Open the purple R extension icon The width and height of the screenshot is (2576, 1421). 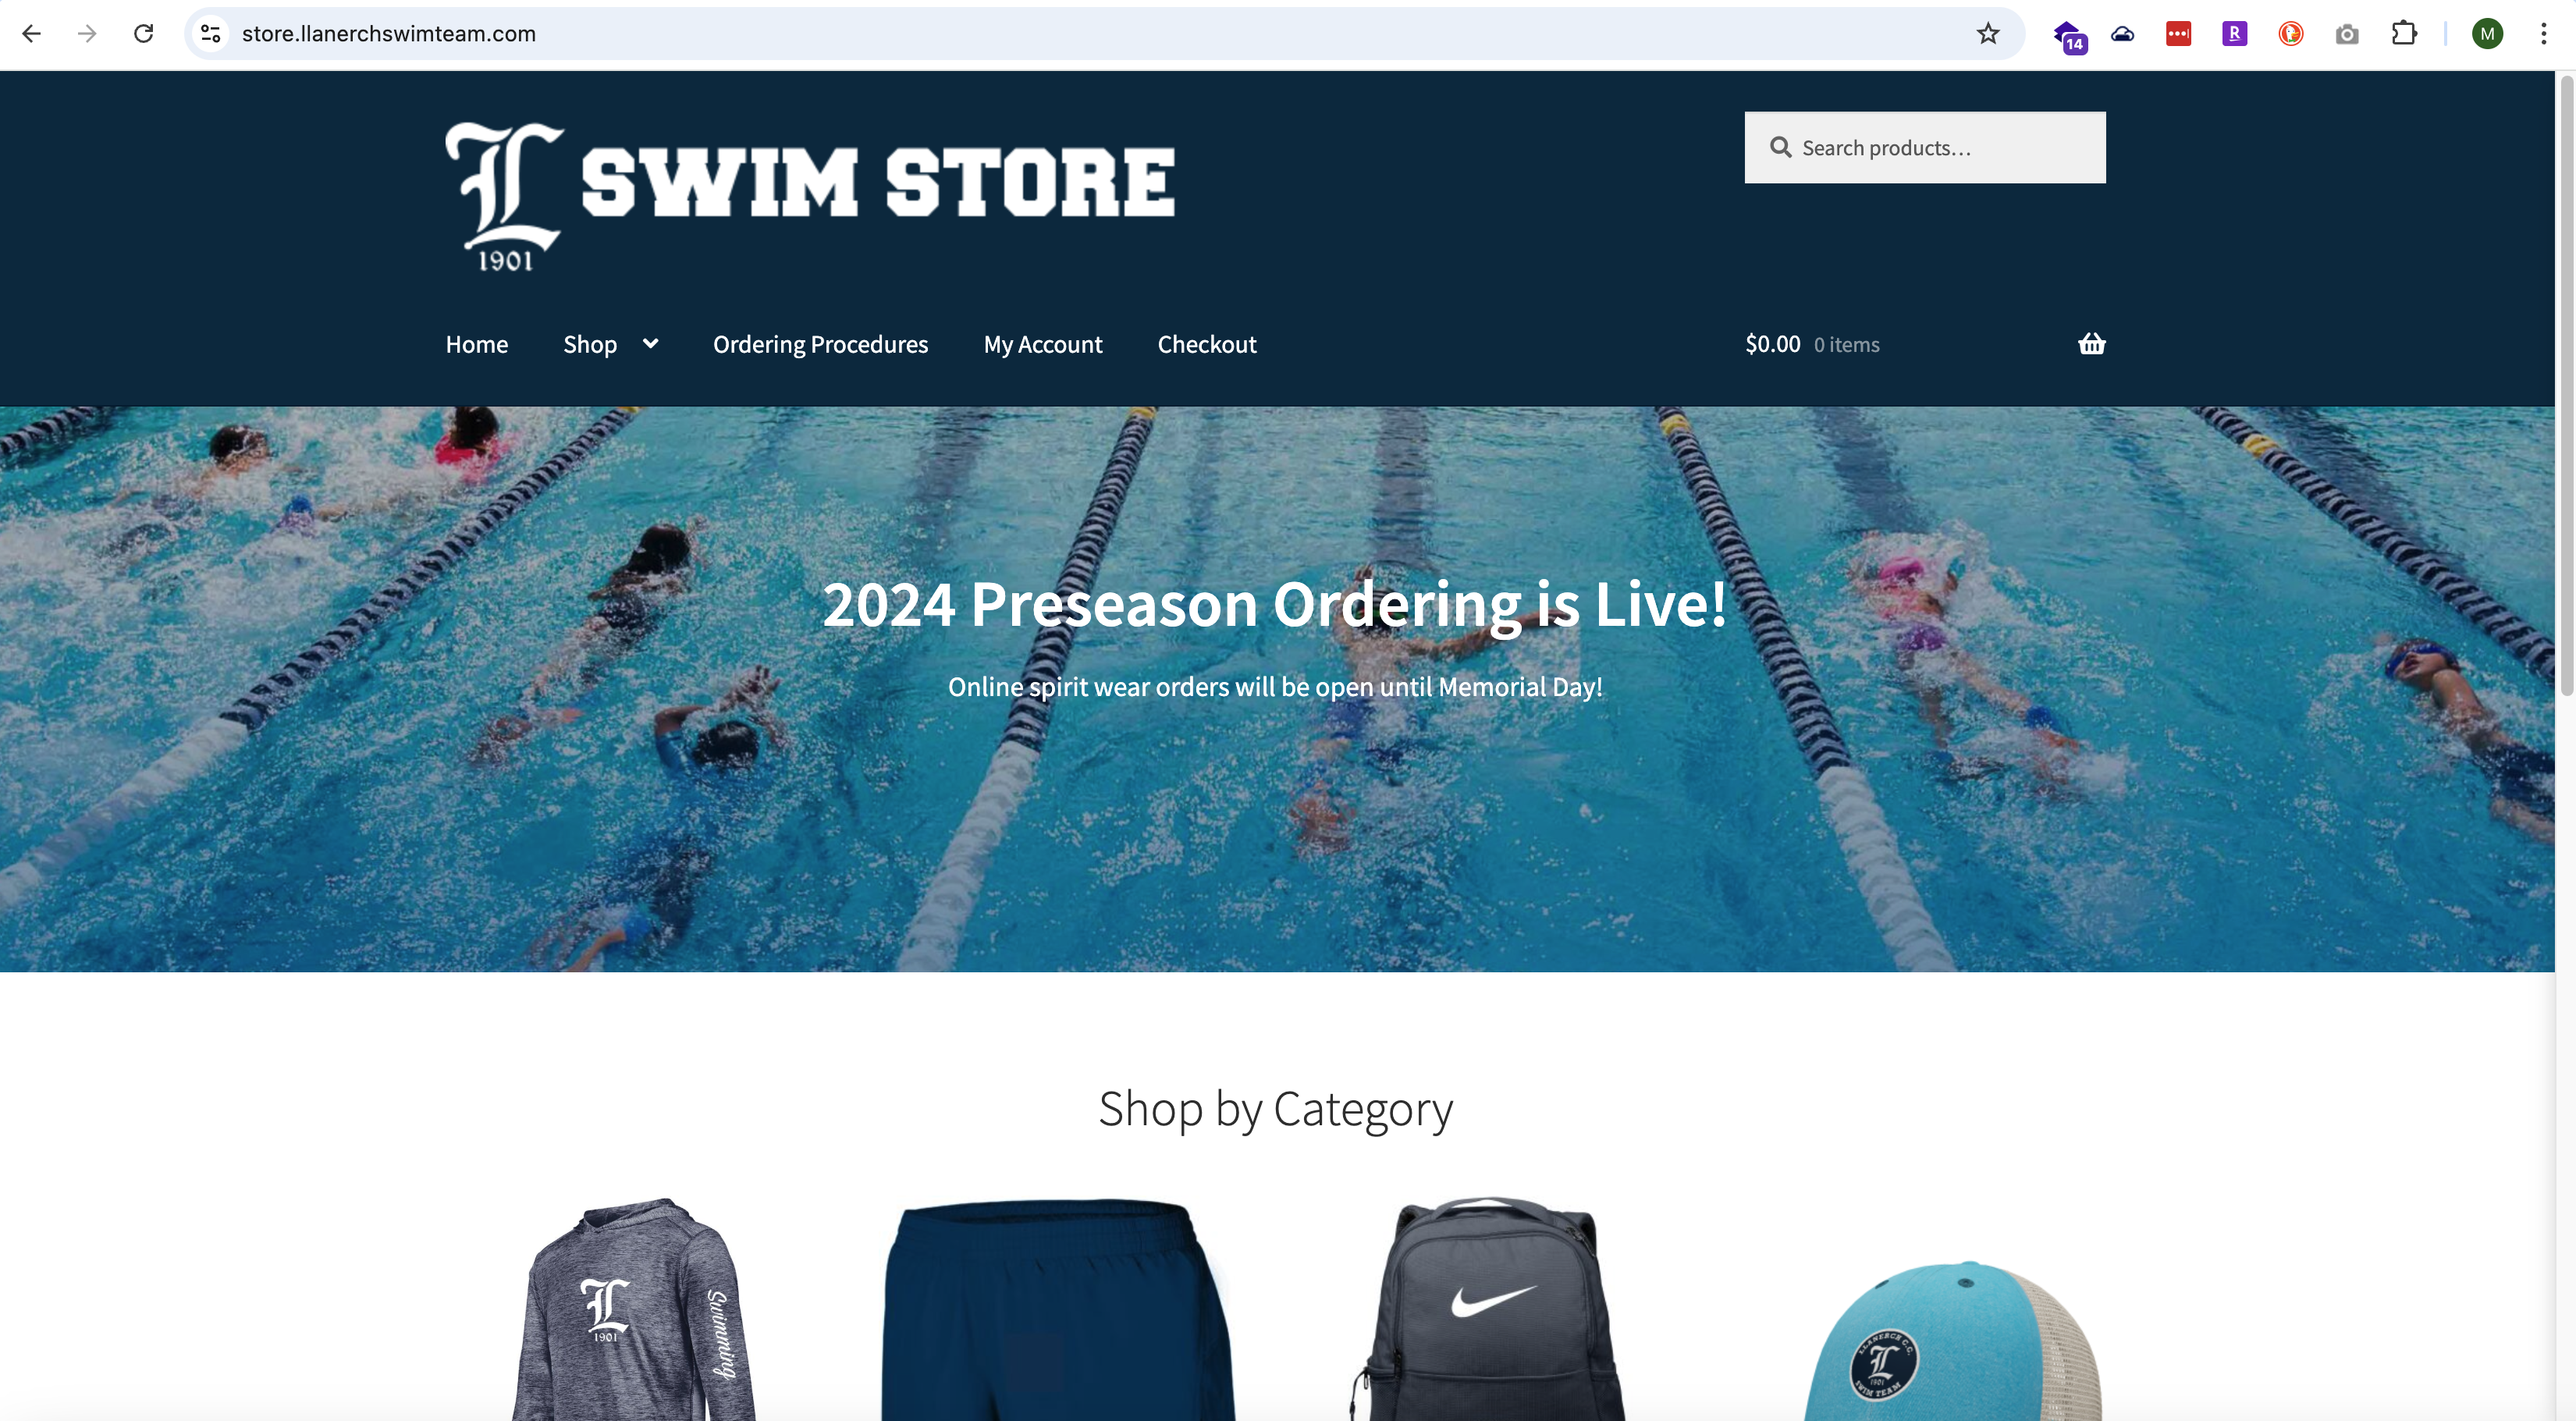2235,34
